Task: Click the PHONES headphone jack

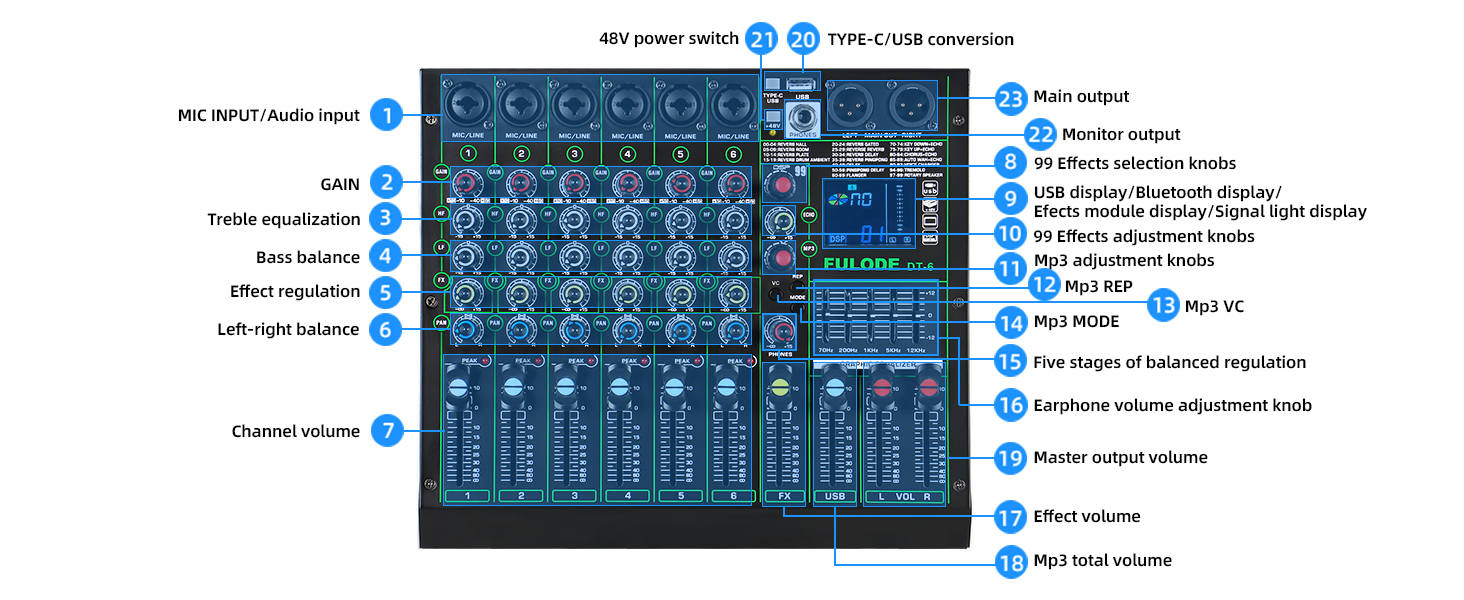Action: point(802,116)
